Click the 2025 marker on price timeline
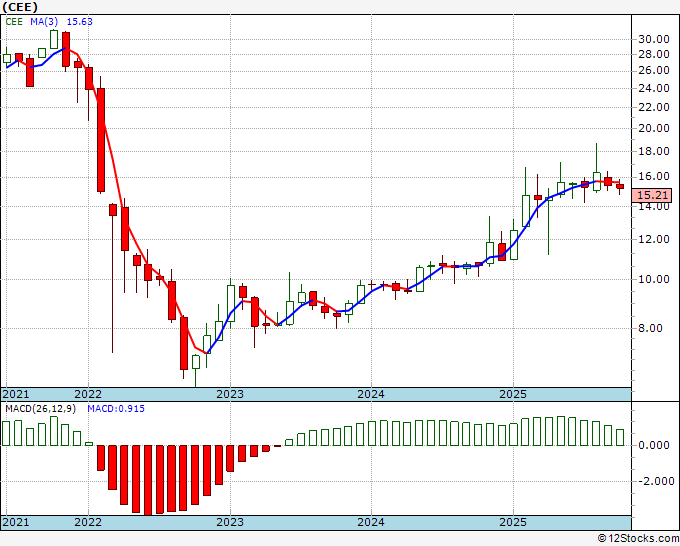The height and width of the screenshot is (546, 680). (x=513, y=394)
